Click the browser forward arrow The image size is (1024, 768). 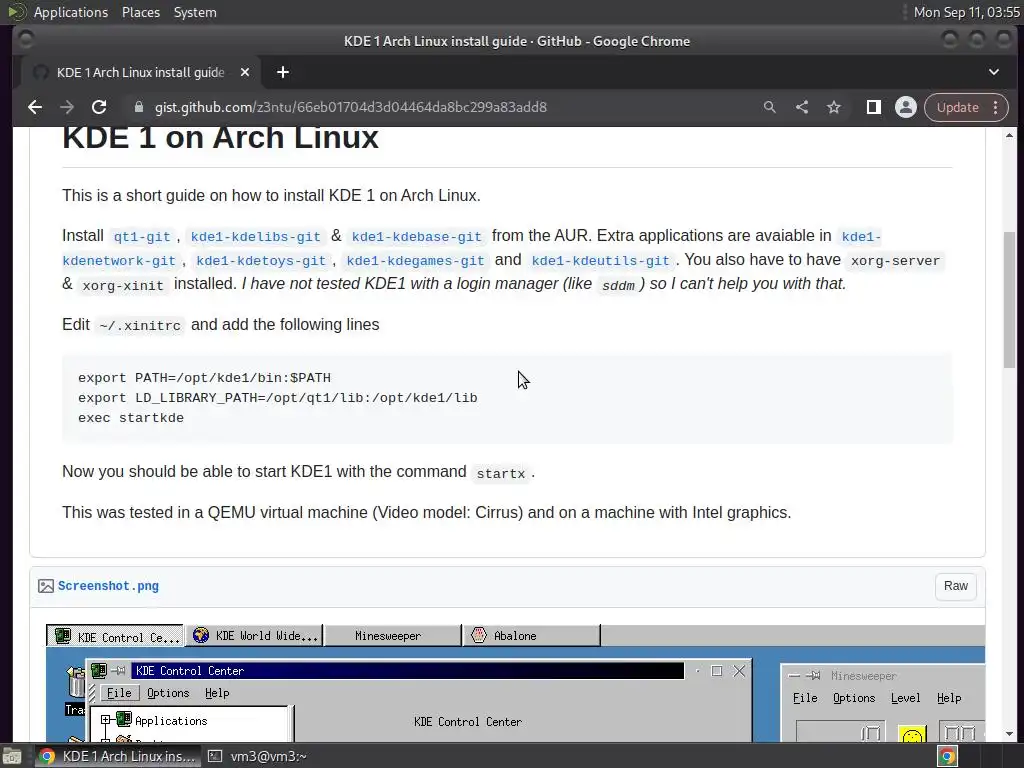click(67, 107)
